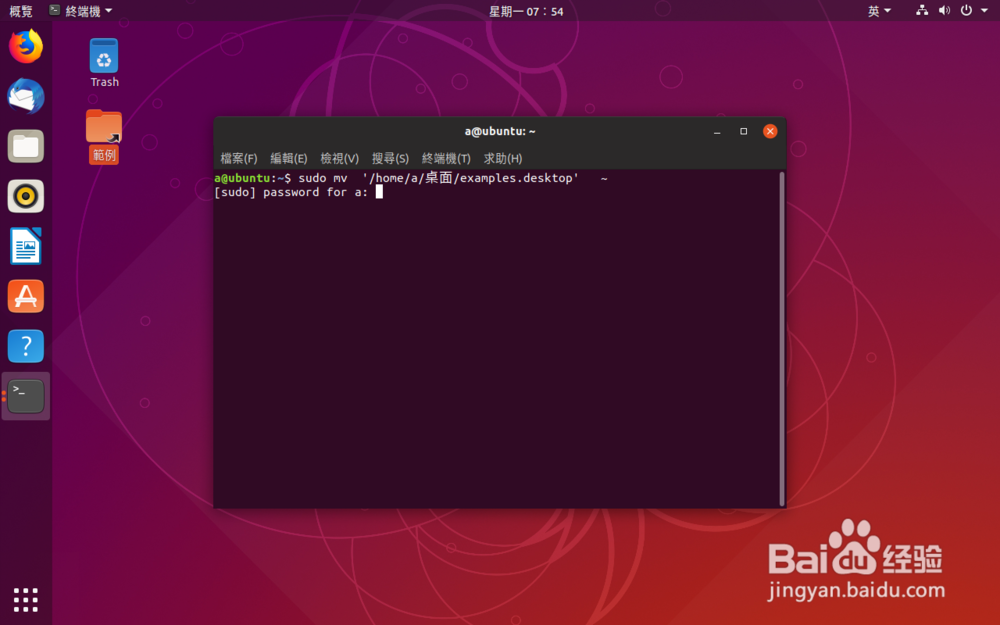Image resolution: width=1000 pixels, height=625 pixels.
Task: Click the '/home/a/桌面/examples.desktop' path text
Action: (471, 178)
